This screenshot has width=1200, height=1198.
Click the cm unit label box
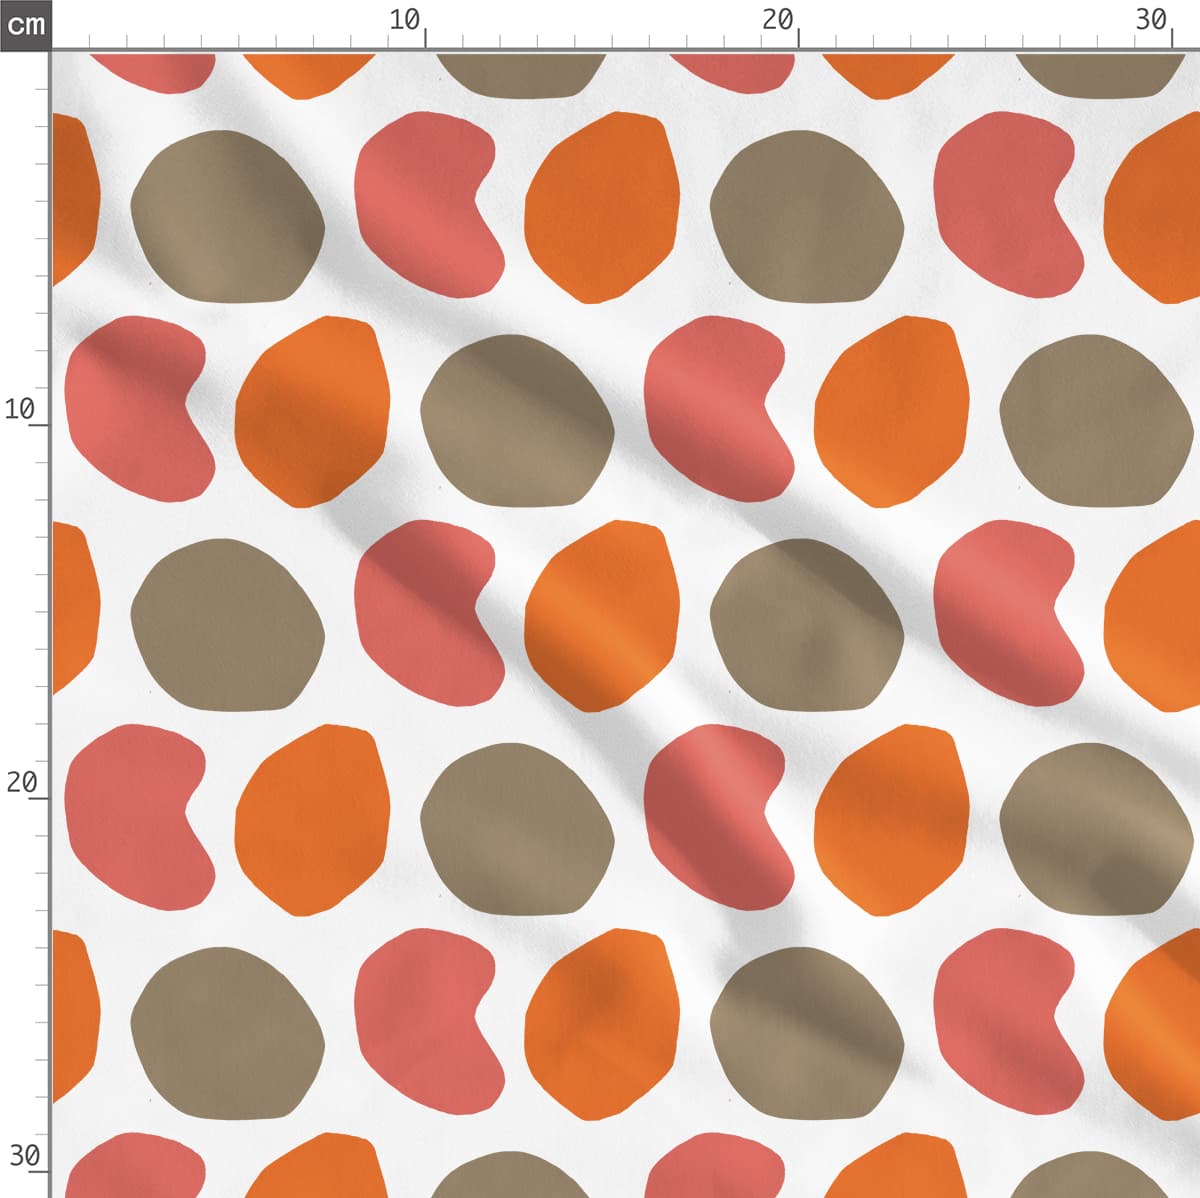(25, 24)
